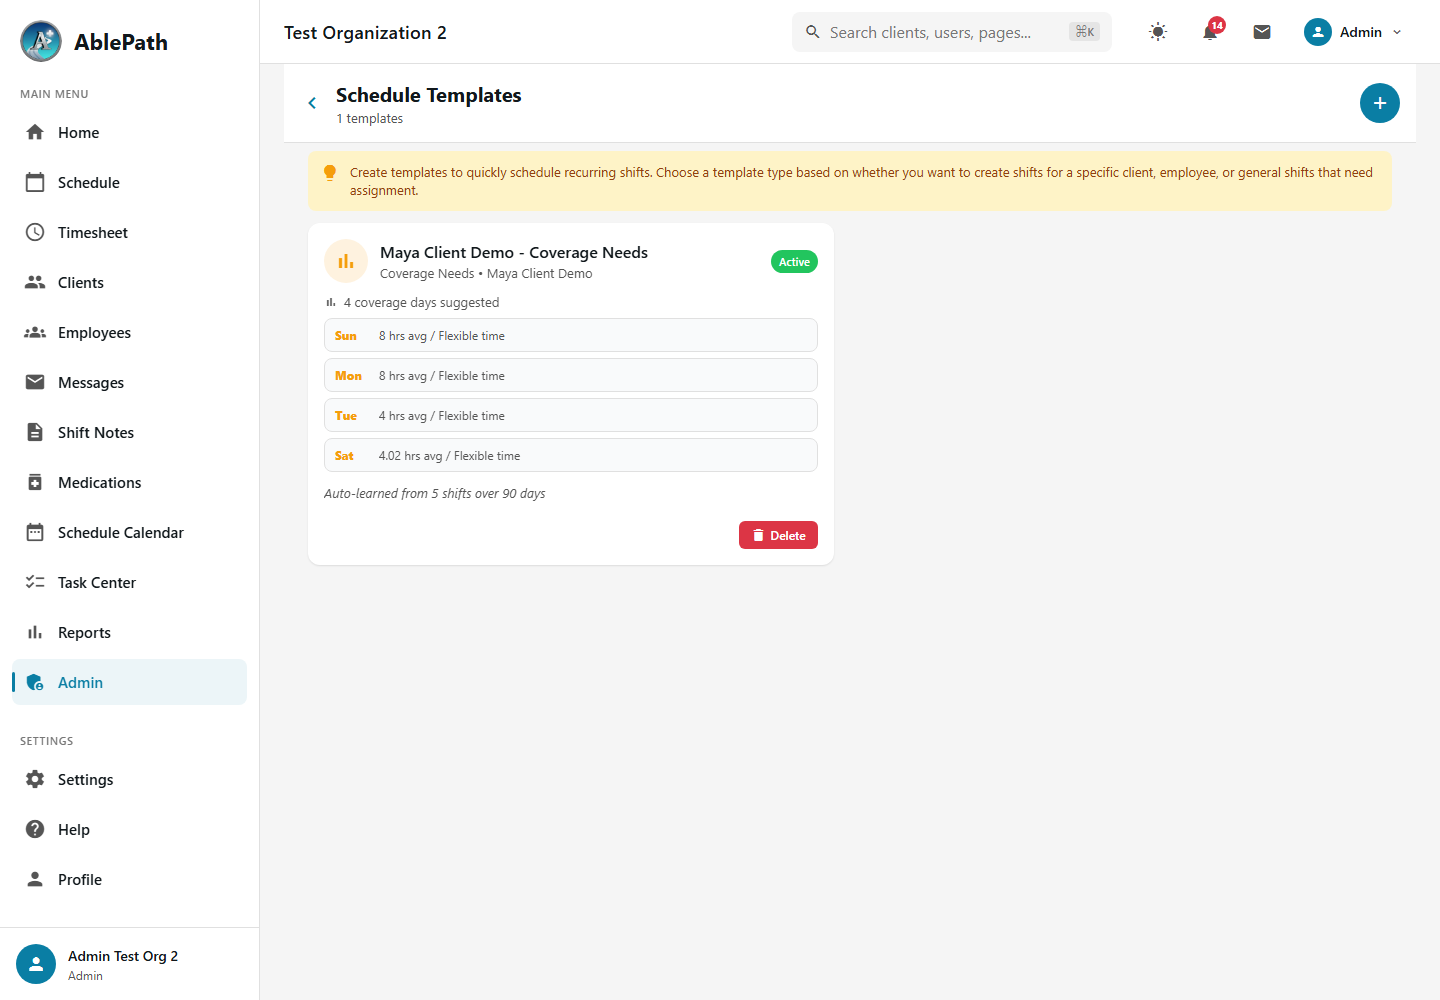Click the Reports bar chart icon
Viewport: 1440px width, 1000px height.
click(35, 632)
